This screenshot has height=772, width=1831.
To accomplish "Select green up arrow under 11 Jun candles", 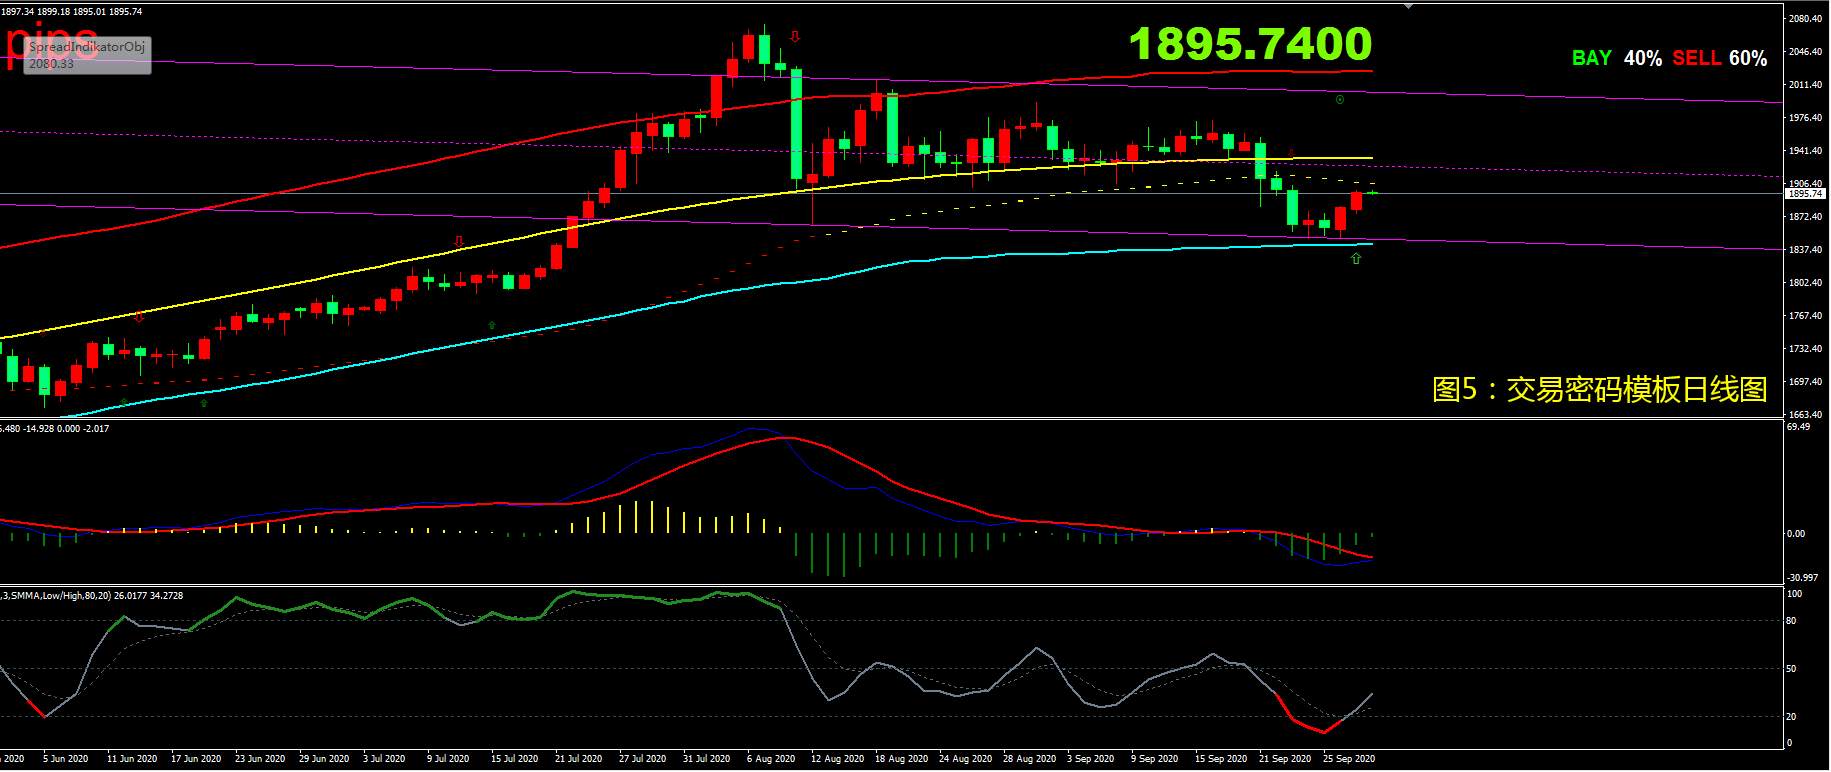I will 123,402.
